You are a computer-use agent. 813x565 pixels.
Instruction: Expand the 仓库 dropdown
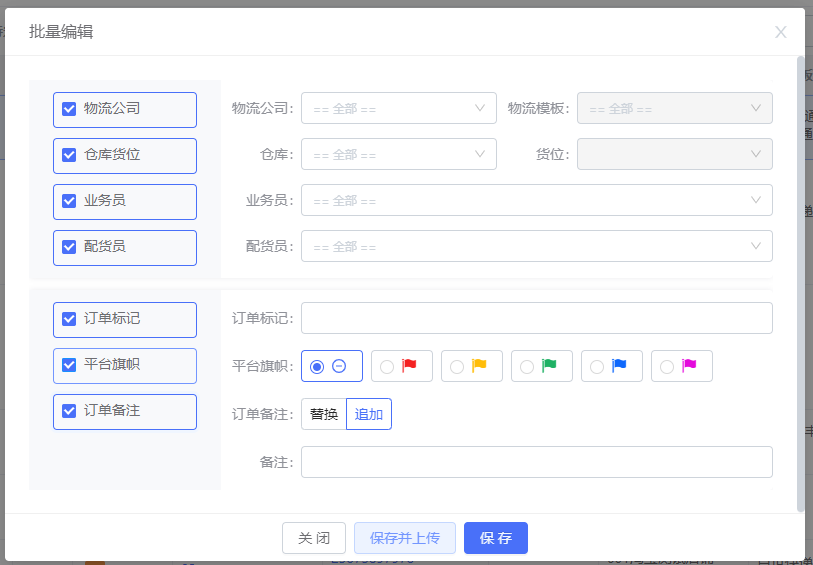(x=399, y=154)
